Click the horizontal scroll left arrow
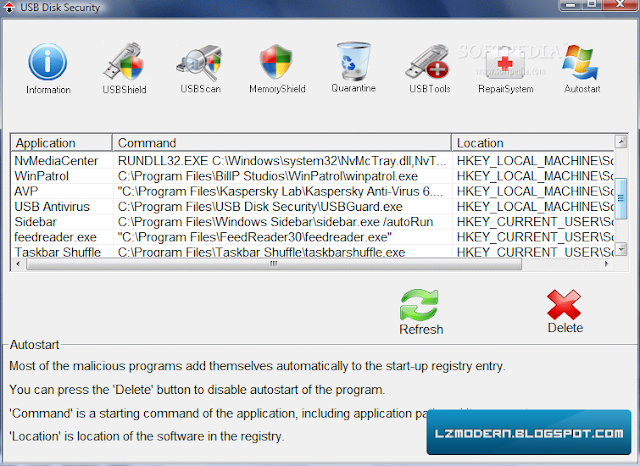The width and height of the screenshot is (640, 466). (18, 264)
